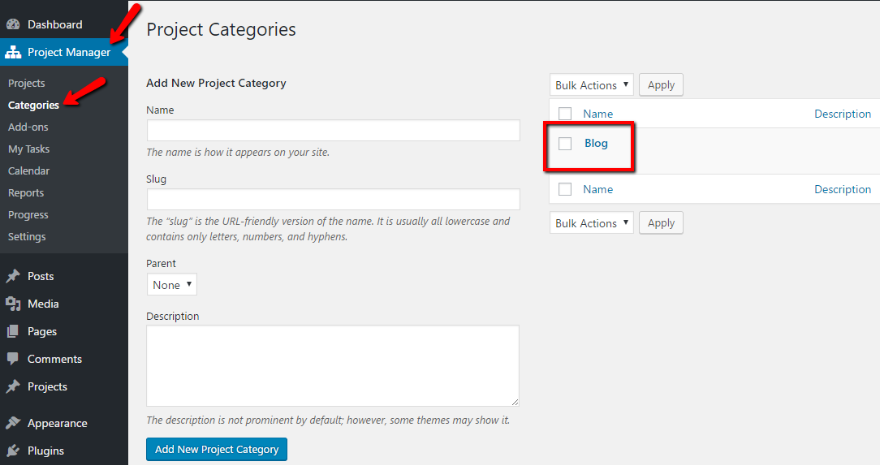Click the Plugins plug icon
This screenshot has height=465, width=880.
(13, 451)
